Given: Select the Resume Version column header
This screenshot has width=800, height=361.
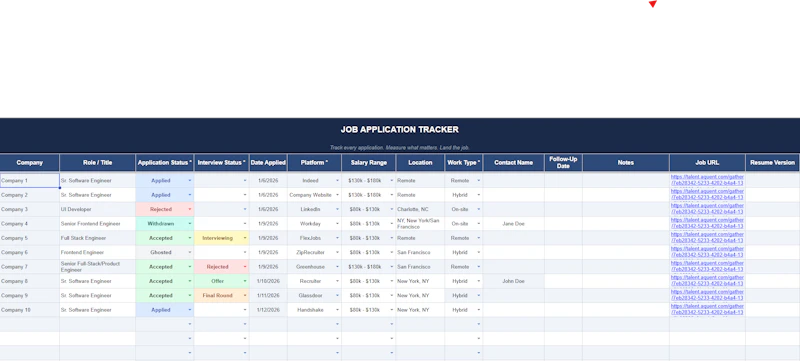Looking at the screenshot, I should pyautogui.click(x=772, y=163).
